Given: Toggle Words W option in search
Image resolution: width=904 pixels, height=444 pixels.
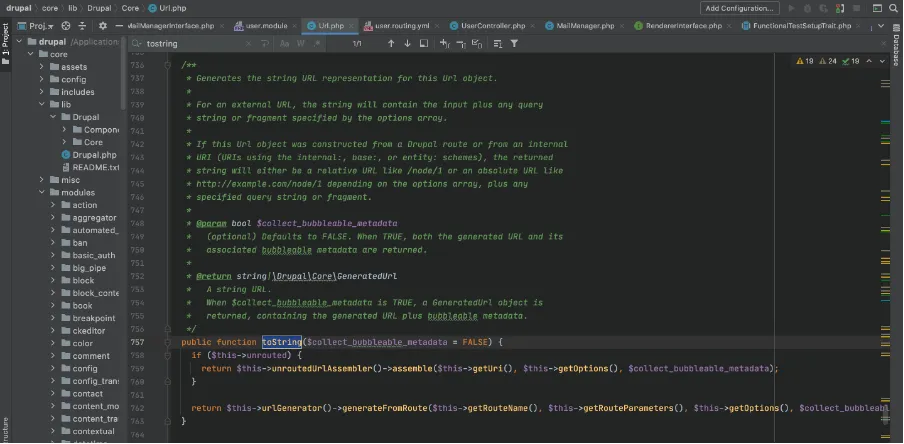Looking at the screenshot, I should 300,43.
